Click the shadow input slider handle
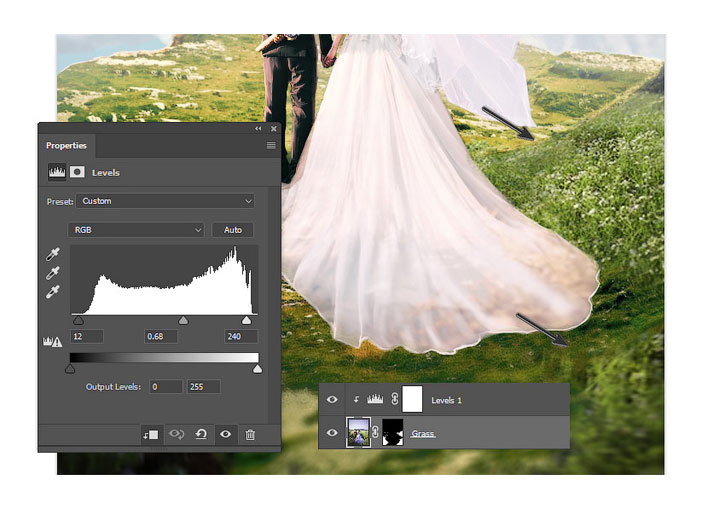The image size is (725, 509). [78, 320]
